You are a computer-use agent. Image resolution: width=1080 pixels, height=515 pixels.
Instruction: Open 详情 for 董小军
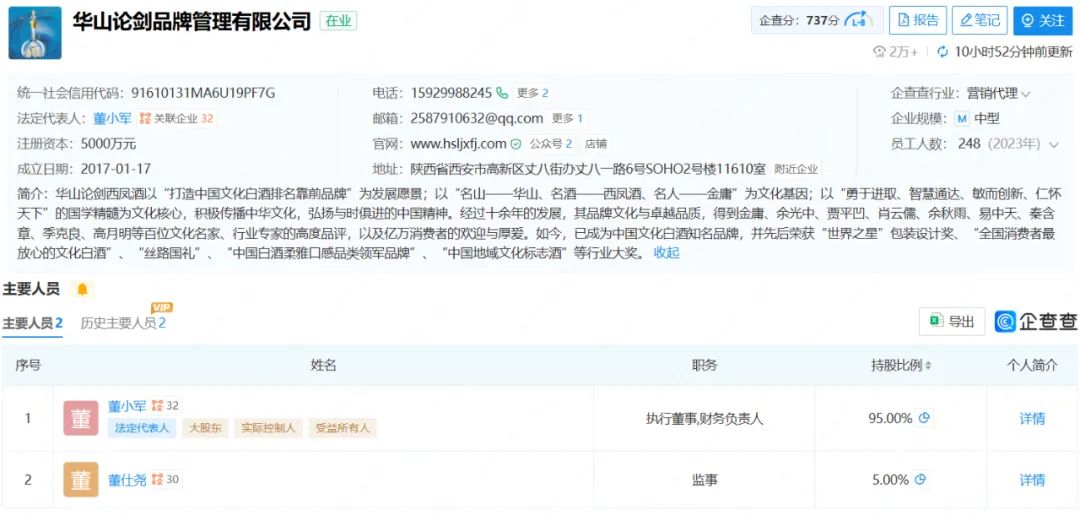point(1032,419)
